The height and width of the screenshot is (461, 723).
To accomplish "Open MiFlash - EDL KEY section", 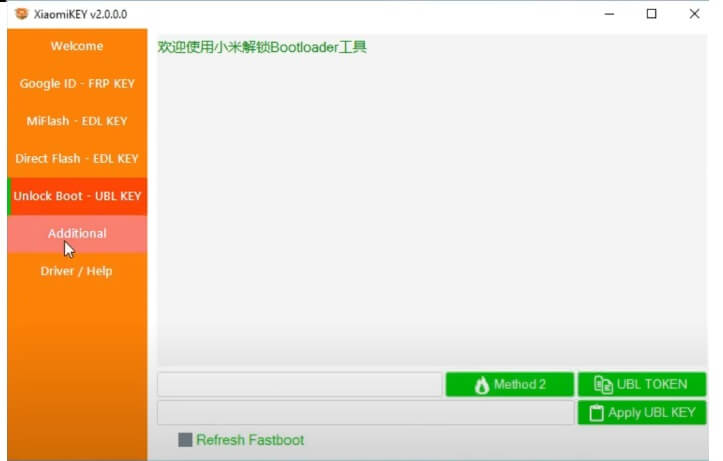I will click(77, 121).
